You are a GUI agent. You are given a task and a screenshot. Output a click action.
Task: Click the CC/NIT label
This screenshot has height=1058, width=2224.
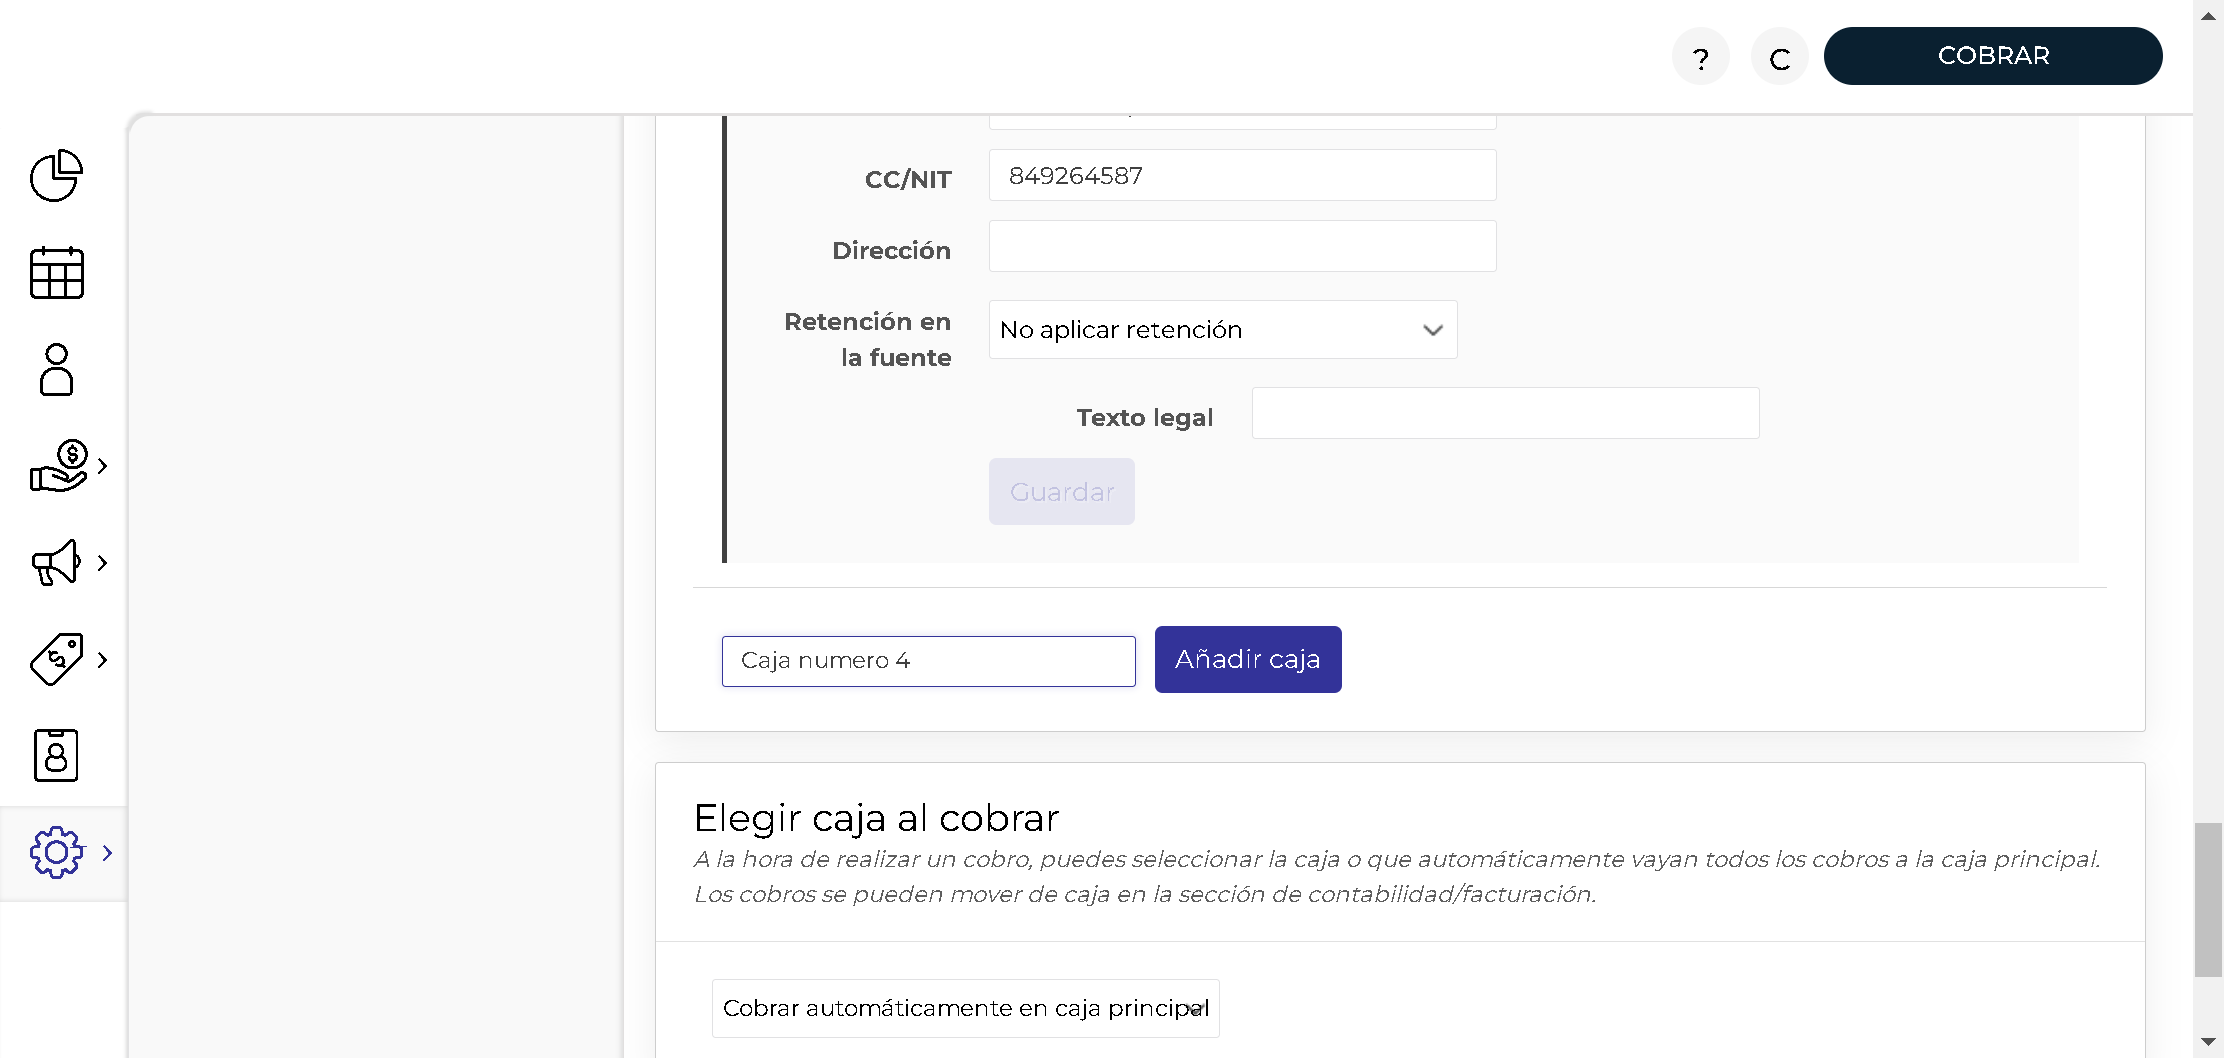point(907,180)
